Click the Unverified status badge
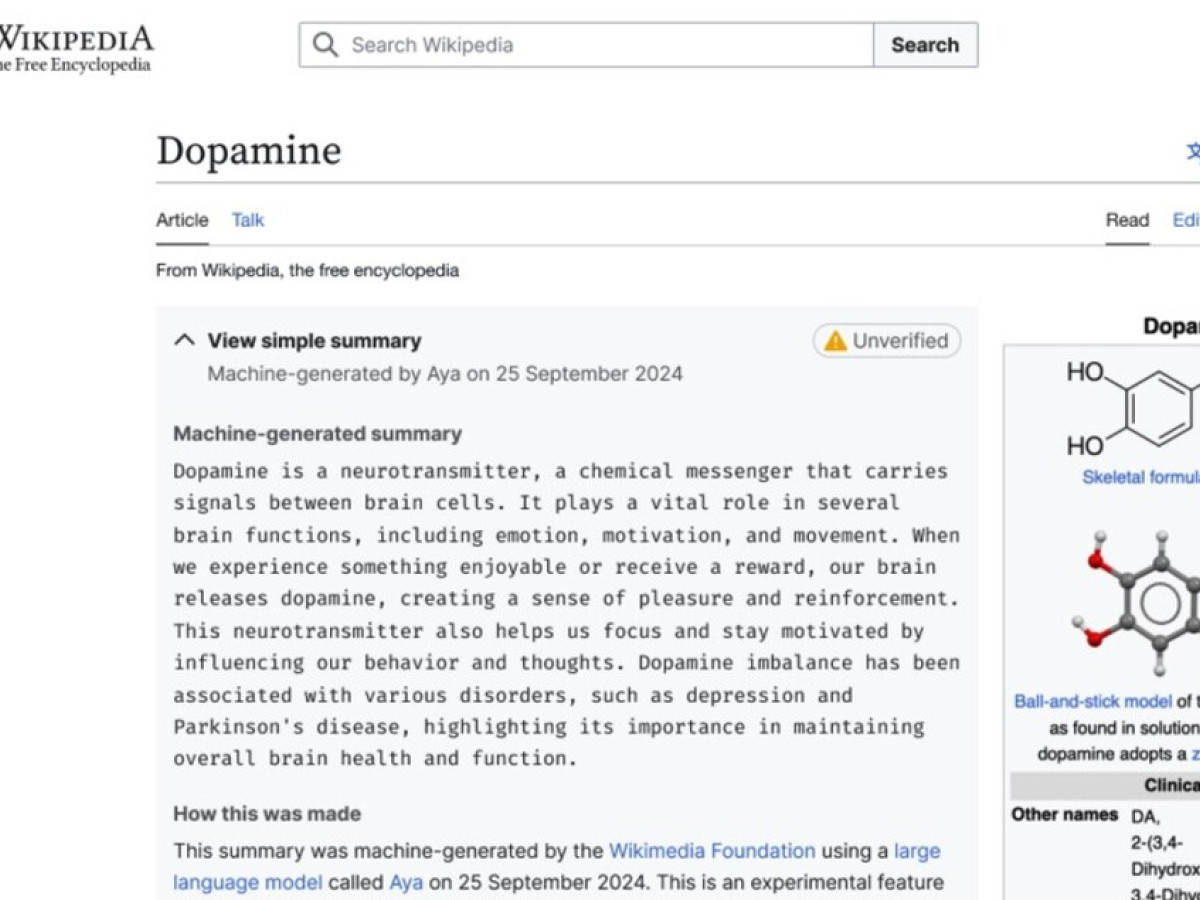 click(x=887, y=341)
